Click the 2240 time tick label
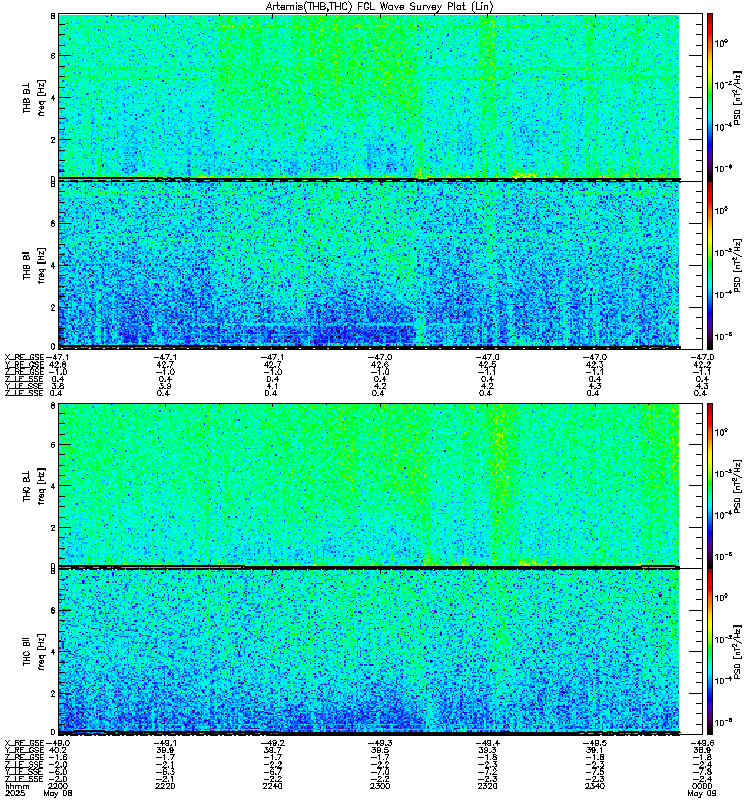 click(x=272, y=786)
